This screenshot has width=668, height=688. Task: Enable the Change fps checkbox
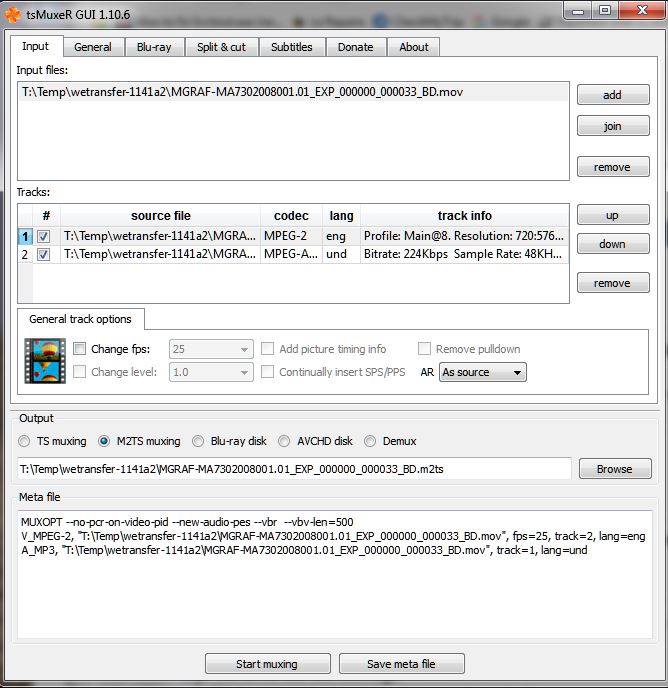coord(79,349)
